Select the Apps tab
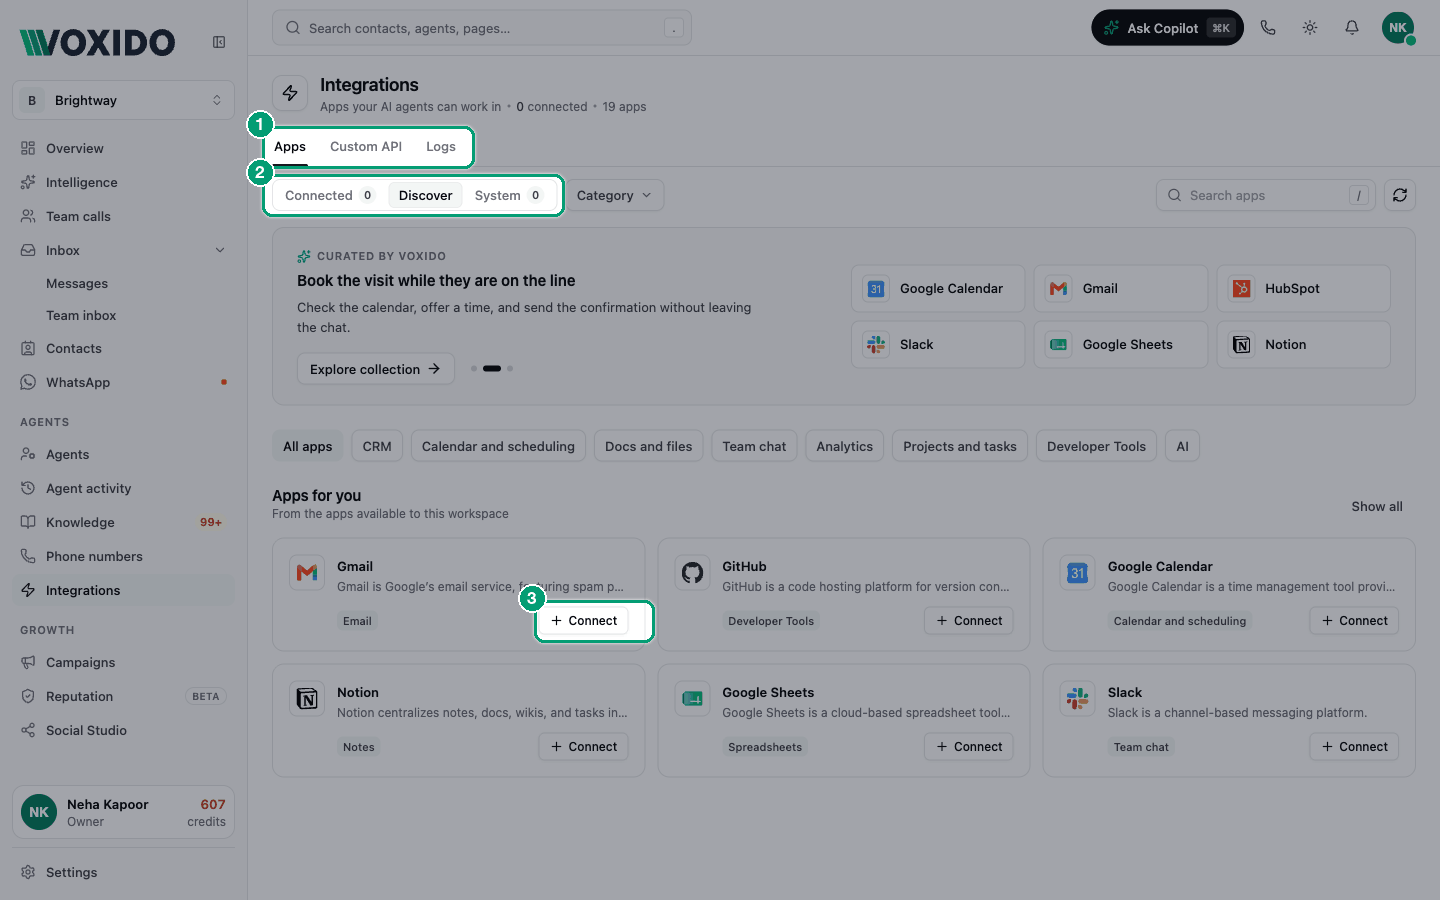Image resolution: width=1440 pixels, height=900 pixels. pyautogui.click(x=290, y=146)
